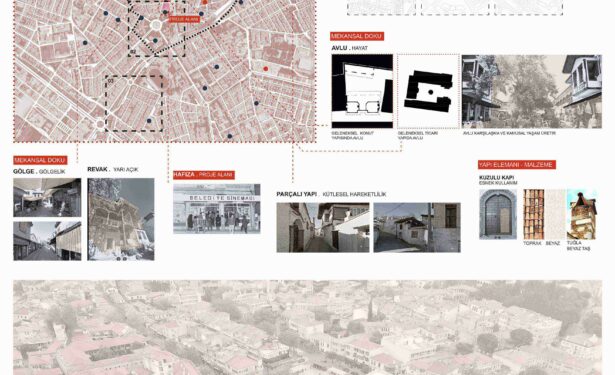The image size is (615, 375).
Task: Click the blue dot inside dashed square 03
Action: pos(149,120)
